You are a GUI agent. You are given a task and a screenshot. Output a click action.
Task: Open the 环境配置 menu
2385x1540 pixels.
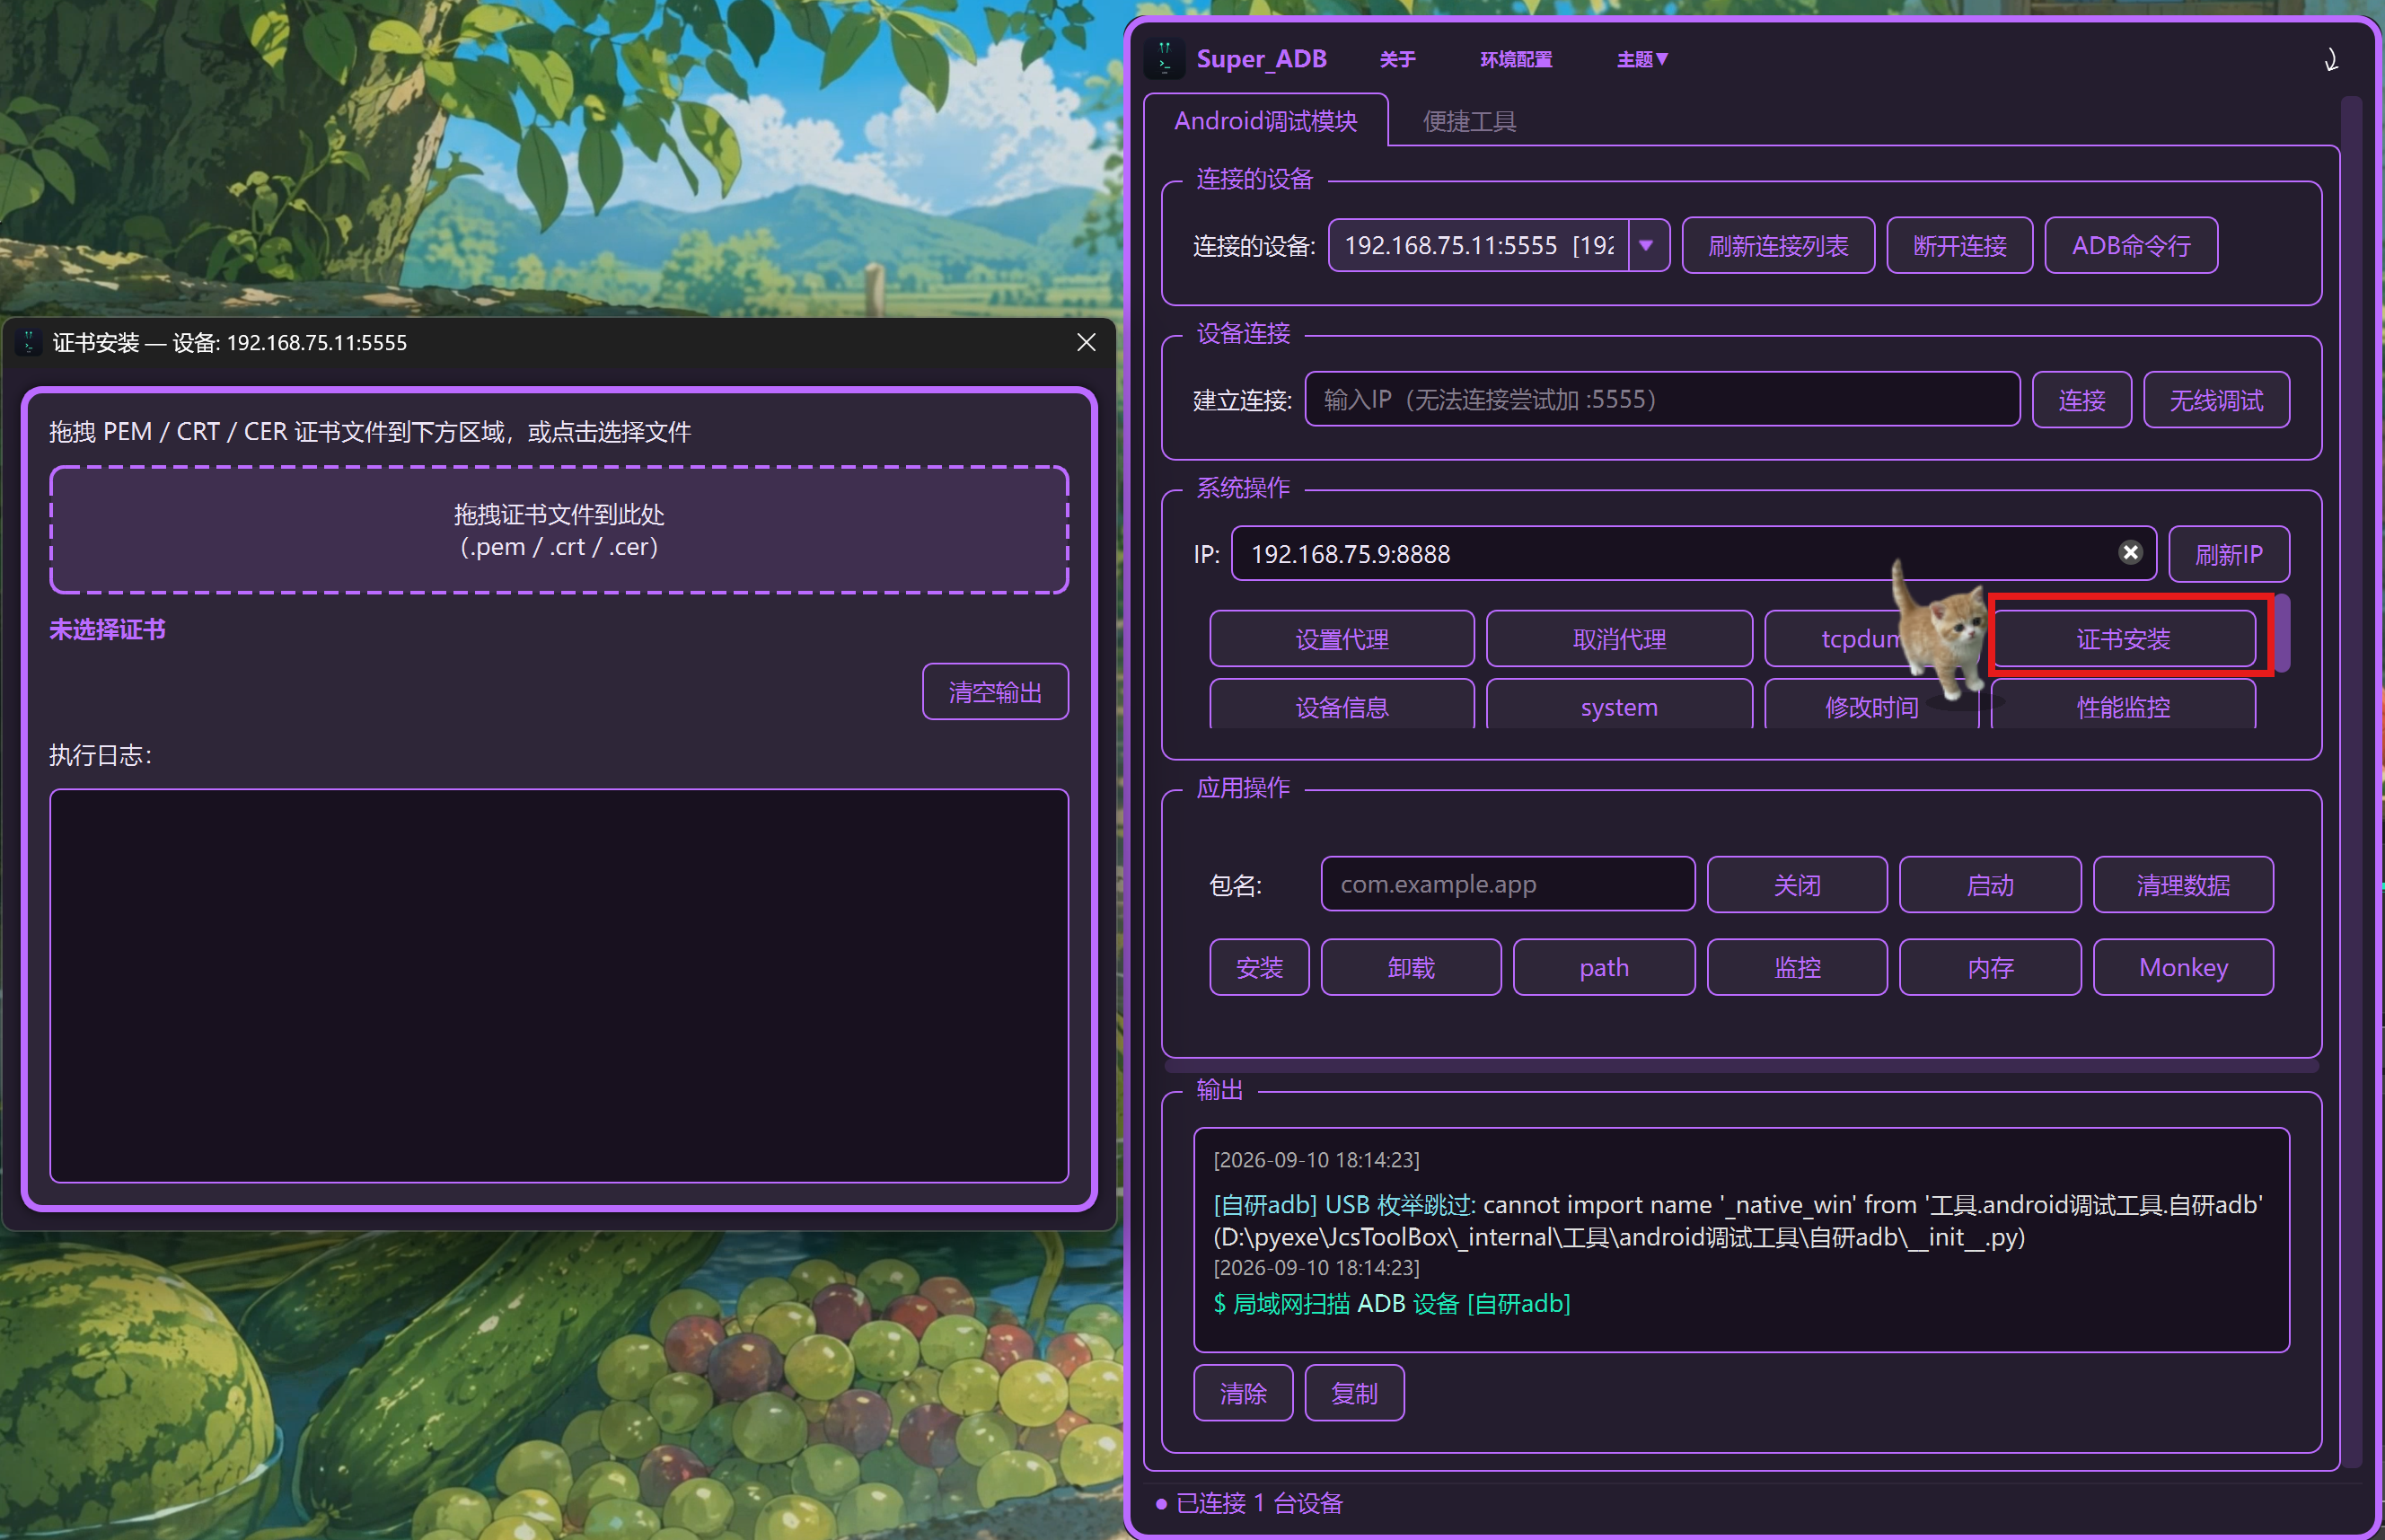point(1516,60)
